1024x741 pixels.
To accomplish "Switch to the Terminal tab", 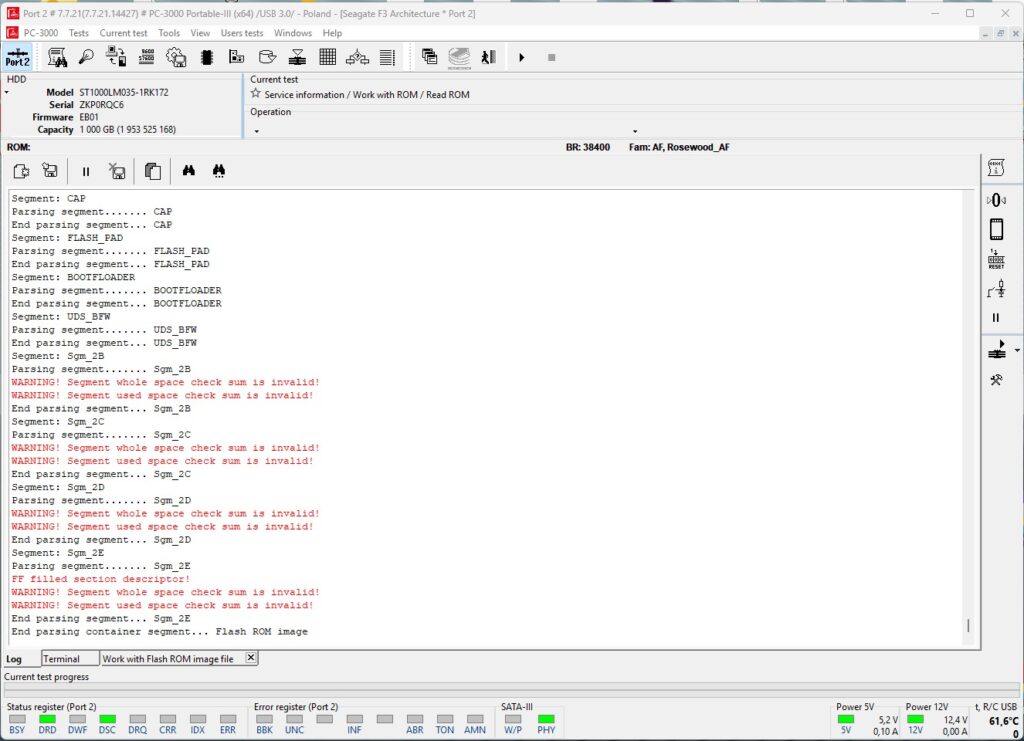I will pyautogui.click(x=70, y=659).
